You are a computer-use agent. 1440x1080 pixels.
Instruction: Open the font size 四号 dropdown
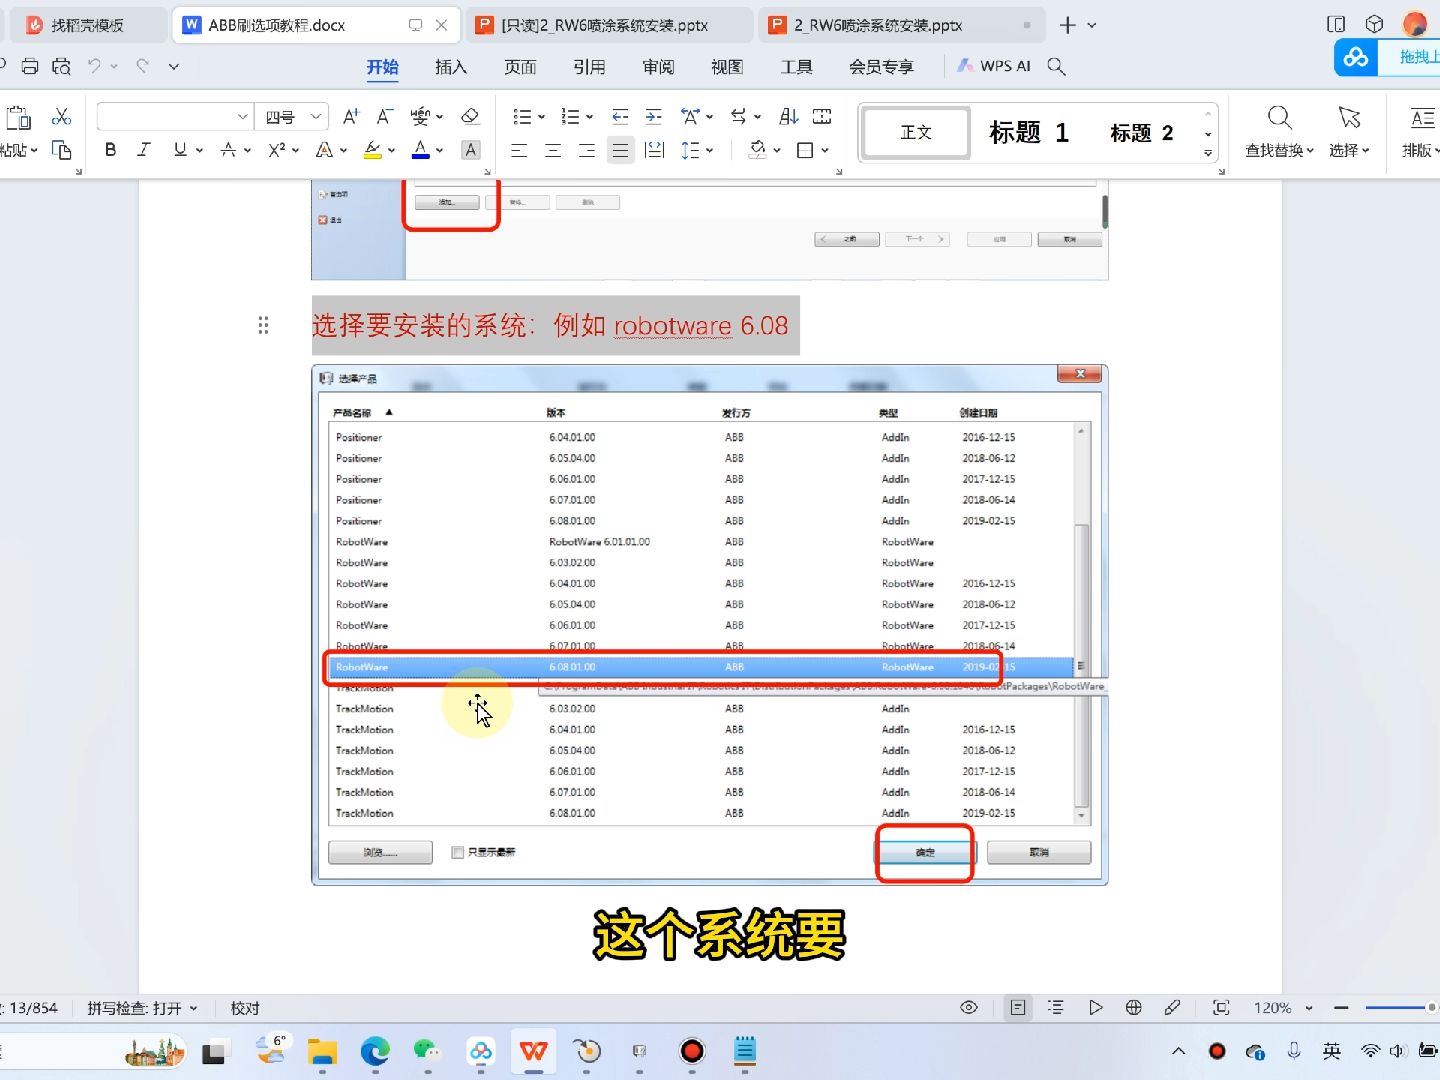coord(316,117)
